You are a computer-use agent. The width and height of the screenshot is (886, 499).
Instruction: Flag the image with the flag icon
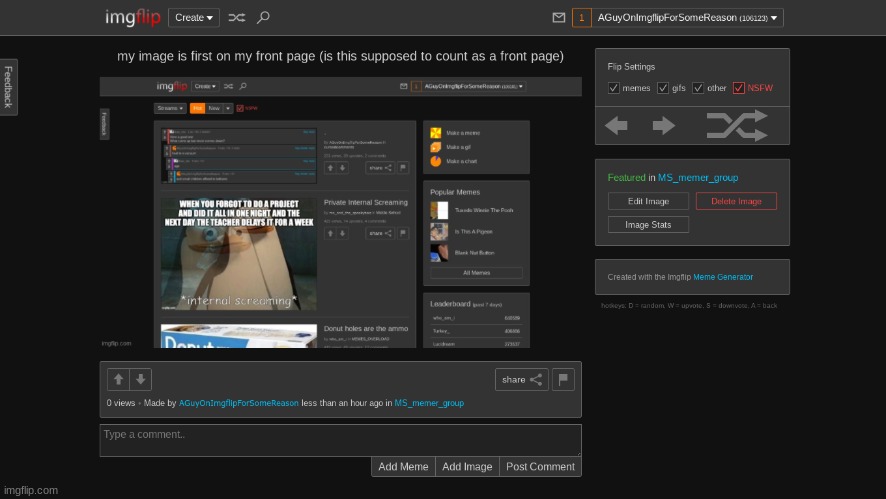(x=563, y=380)
